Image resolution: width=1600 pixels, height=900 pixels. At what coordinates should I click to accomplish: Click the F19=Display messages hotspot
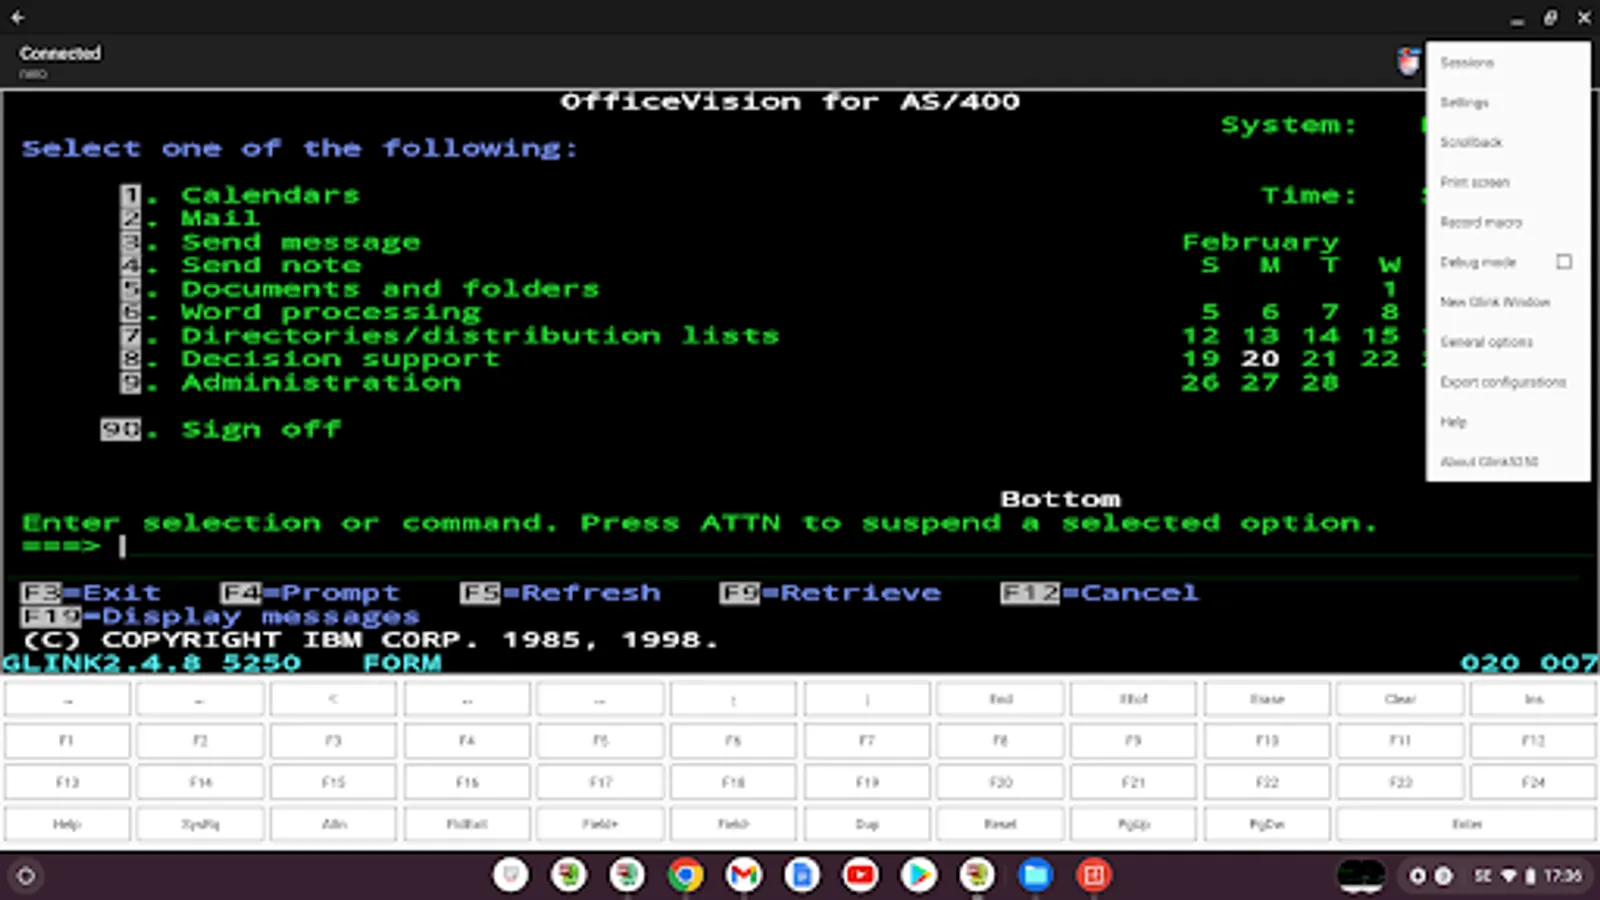click(221, 617)
